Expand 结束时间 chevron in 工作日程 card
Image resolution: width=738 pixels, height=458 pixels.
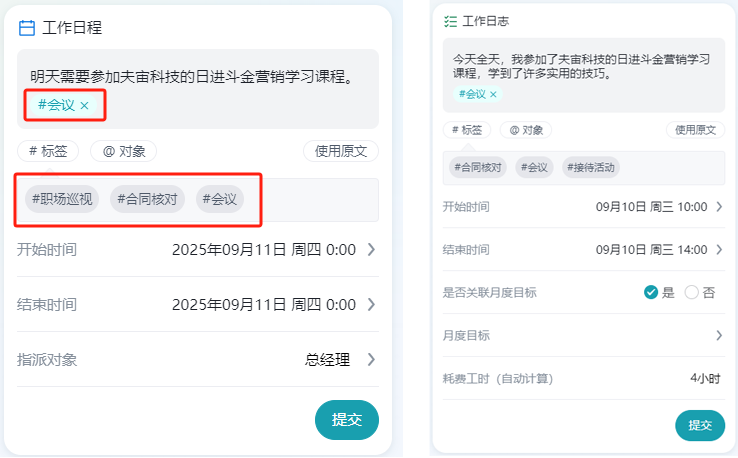coord(371,304)
